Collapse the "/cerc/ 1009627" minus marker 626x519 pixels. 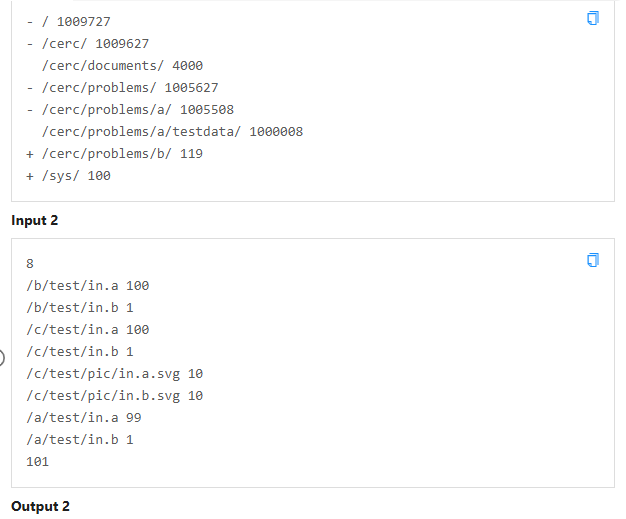pyautogui.click(x=30, y=44)
